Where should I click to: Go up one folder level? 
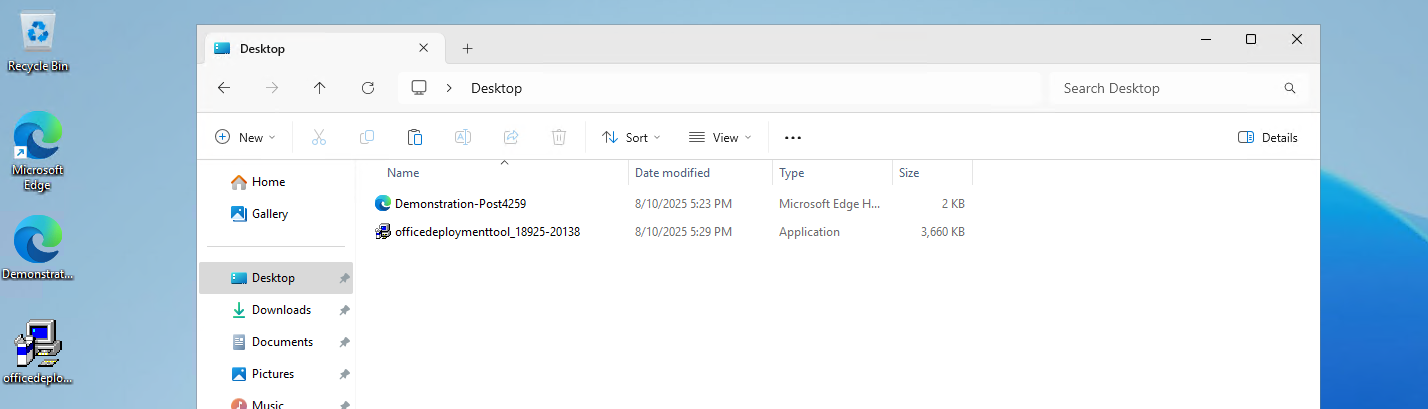click(320, 88)
